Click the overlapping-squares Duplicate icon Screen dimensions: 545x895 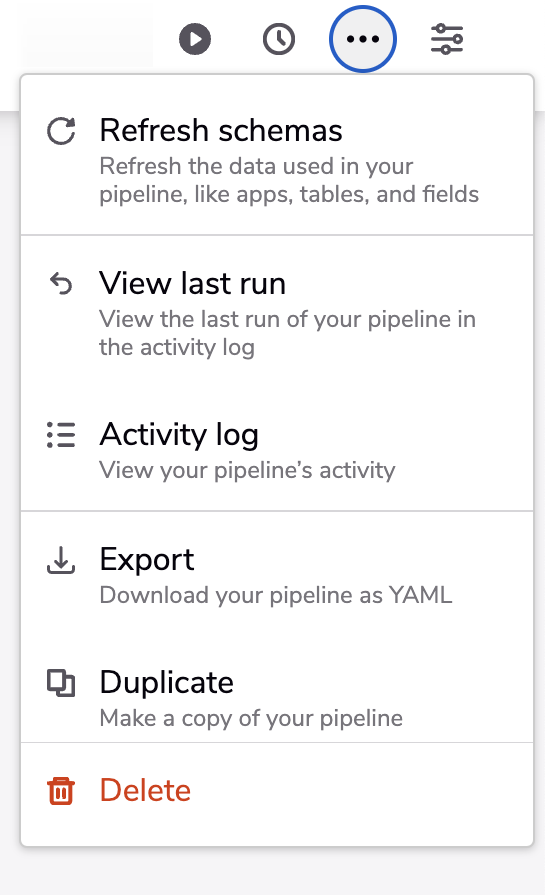60,683
